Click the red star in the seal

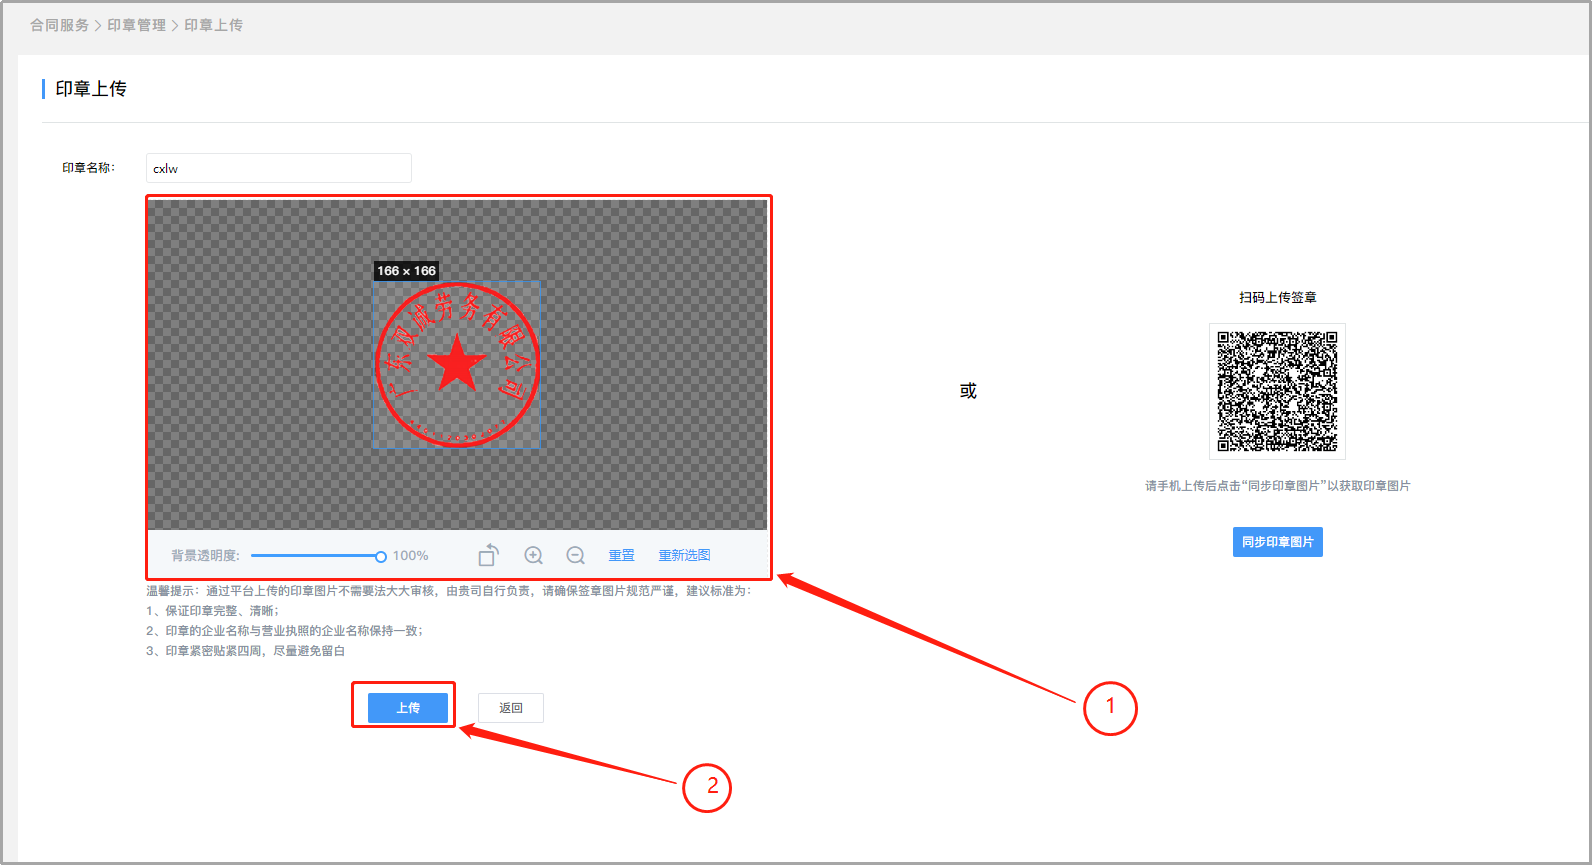(457, 365)
